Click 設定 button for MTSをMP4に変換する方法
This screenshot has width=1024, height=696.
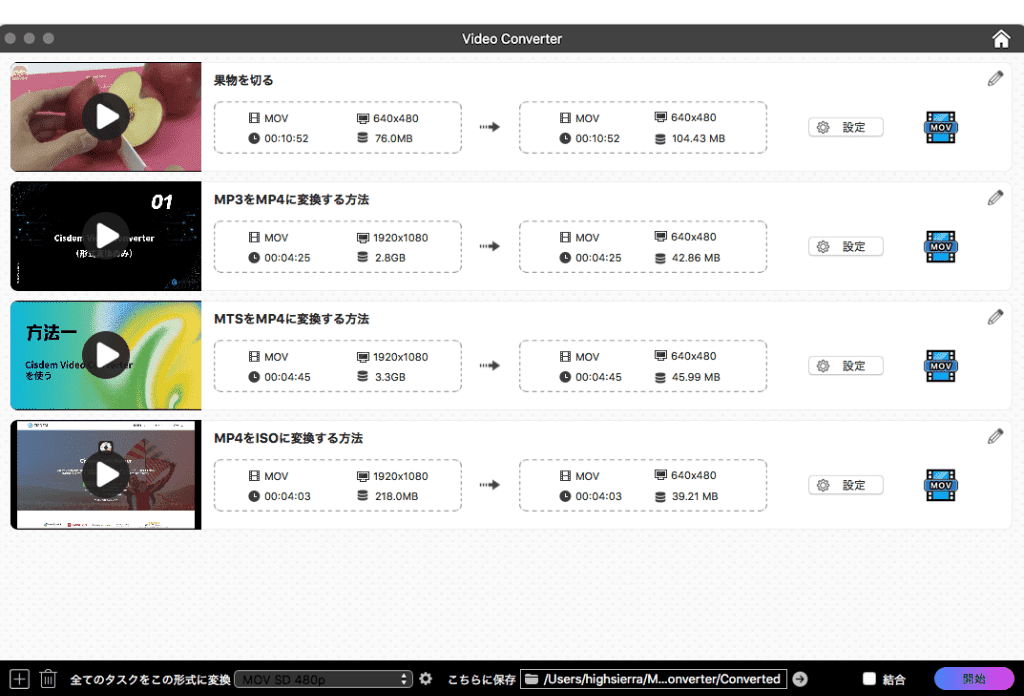pos(845,366)
